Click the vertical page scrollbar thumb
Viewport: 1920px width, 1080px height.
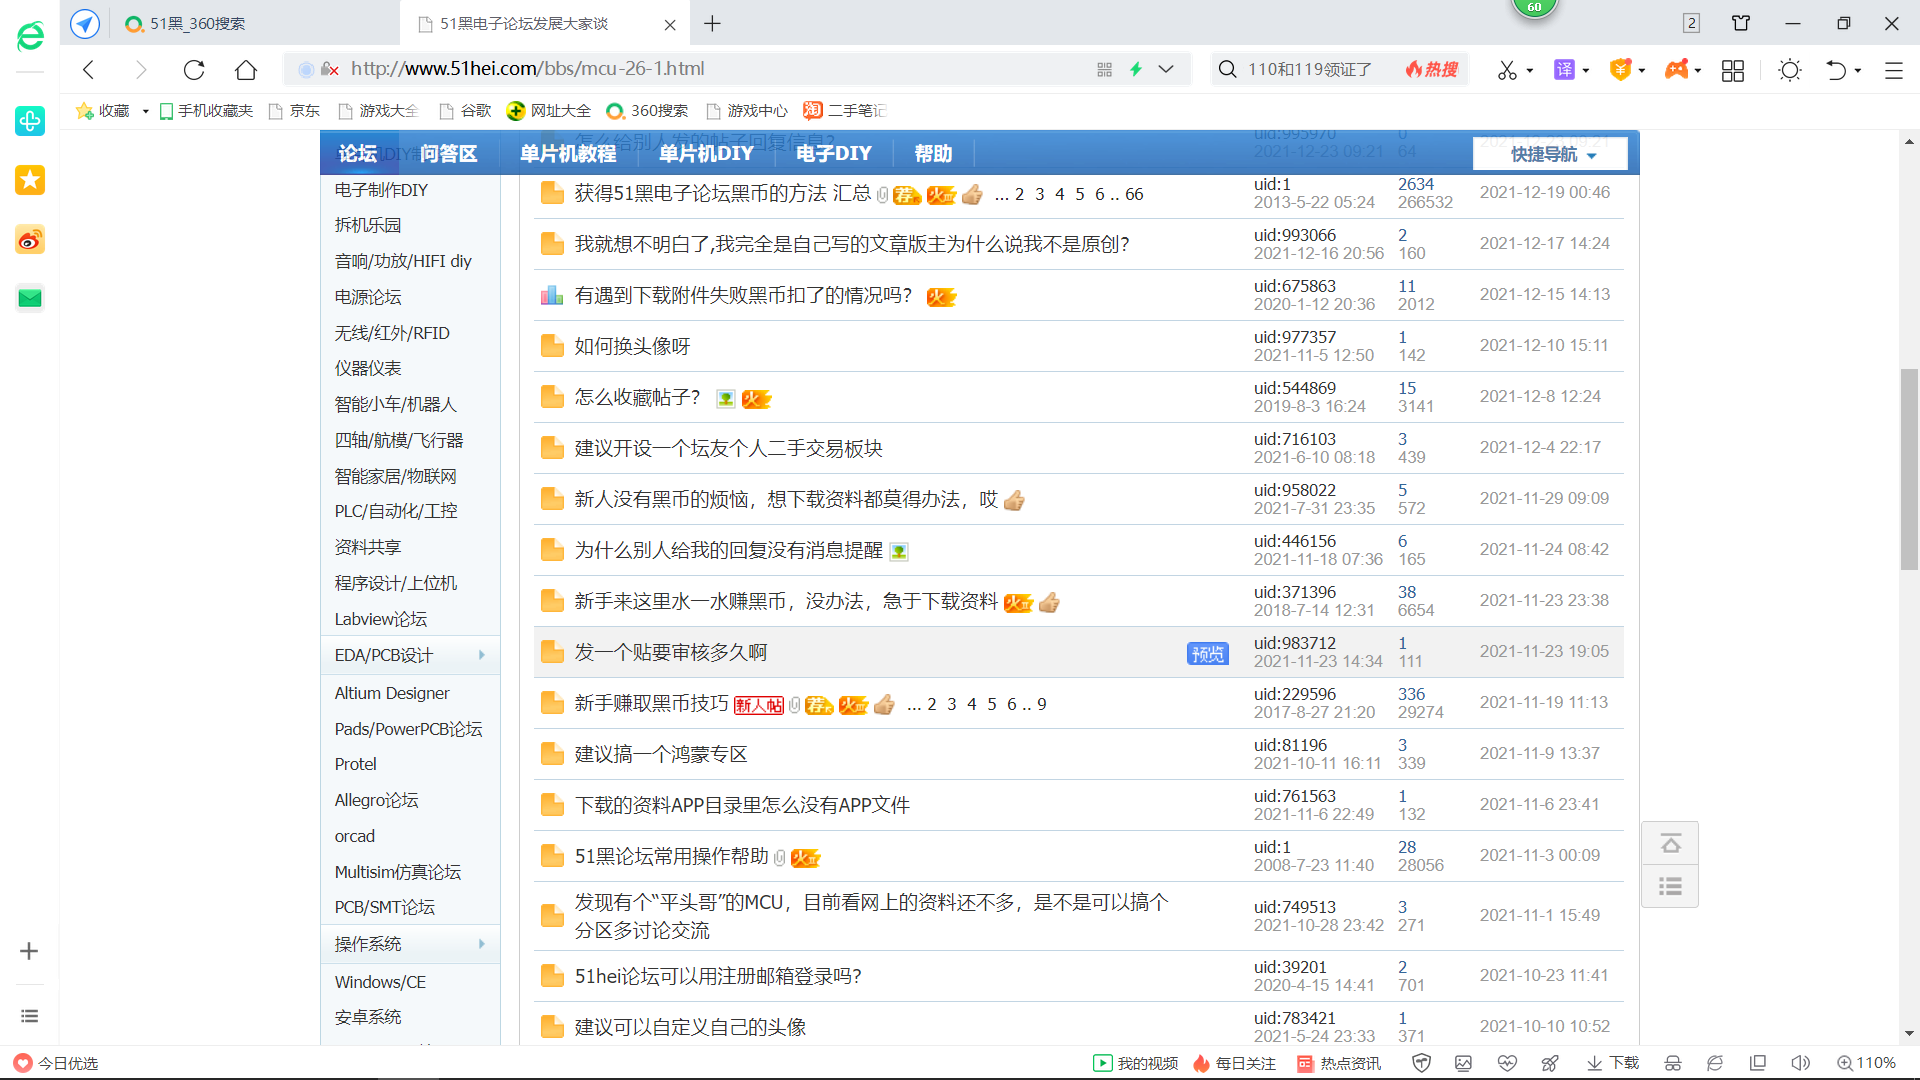click(x=1909, y=469)
